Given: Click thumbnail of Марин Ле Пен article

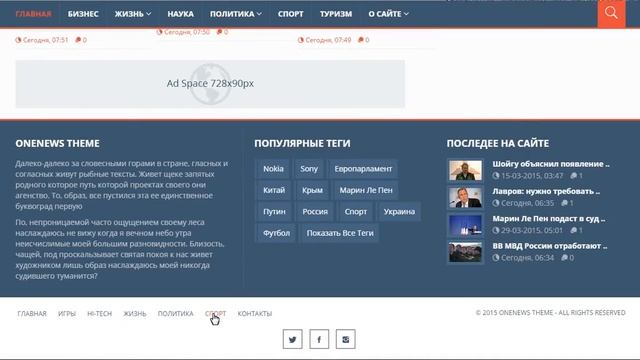Looking at the screenshot, I should [465, 225].
